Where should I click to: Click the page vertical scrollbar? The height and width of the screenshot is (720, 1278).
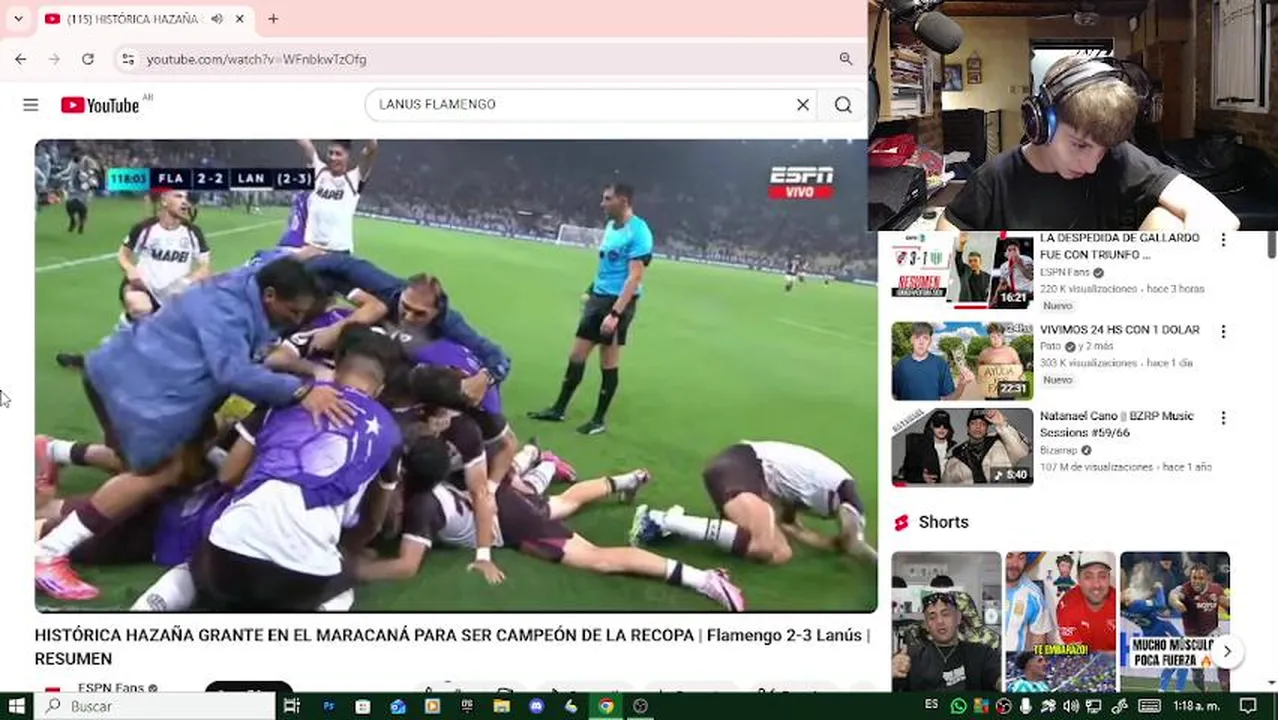point(1271,243)
